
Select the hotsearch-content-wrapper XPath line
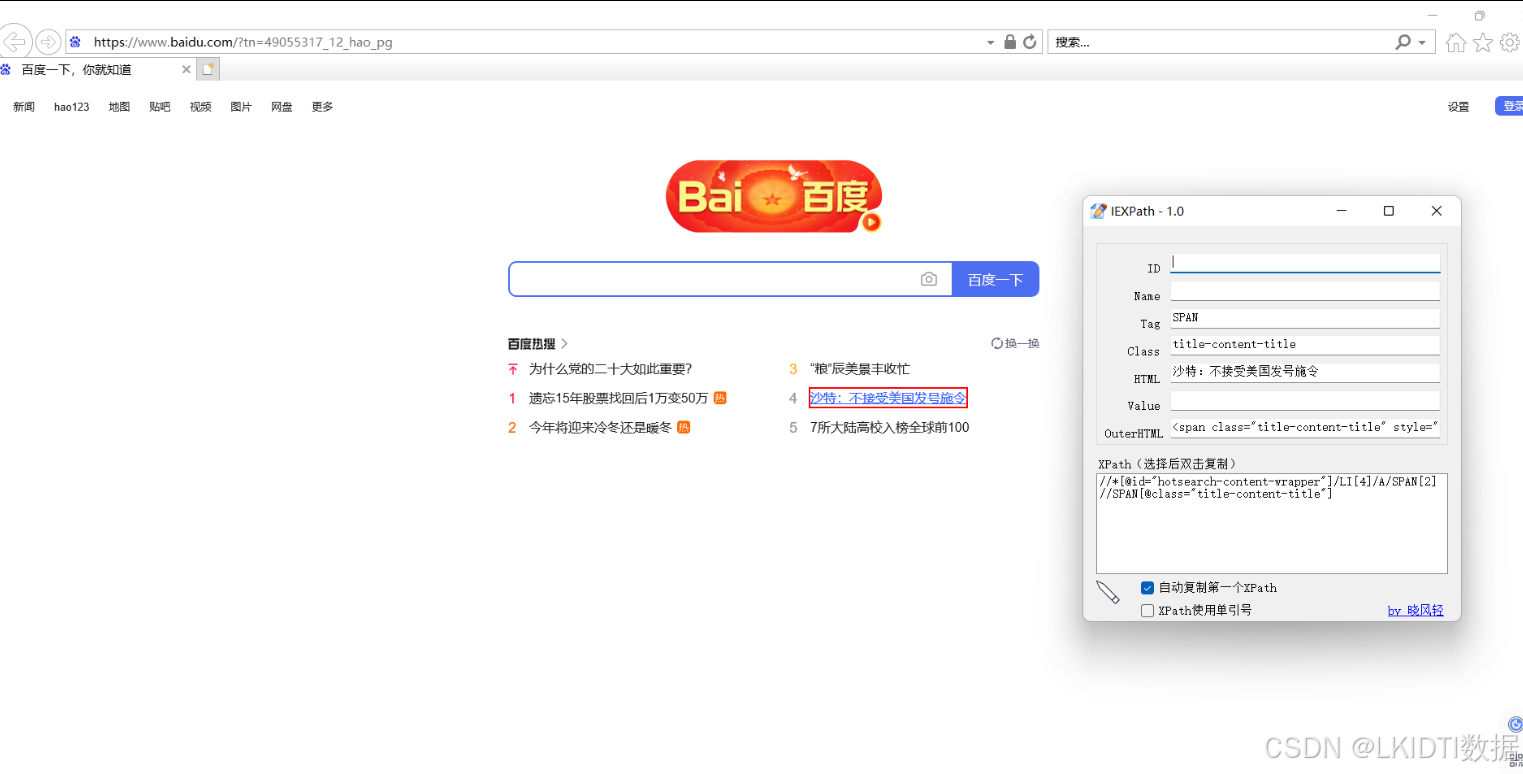tap(1267, 482)
